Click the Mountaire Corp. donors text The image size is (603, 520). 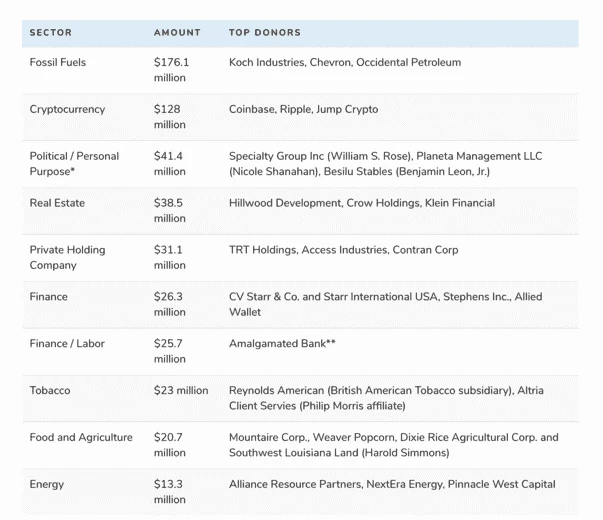(394, 445)
